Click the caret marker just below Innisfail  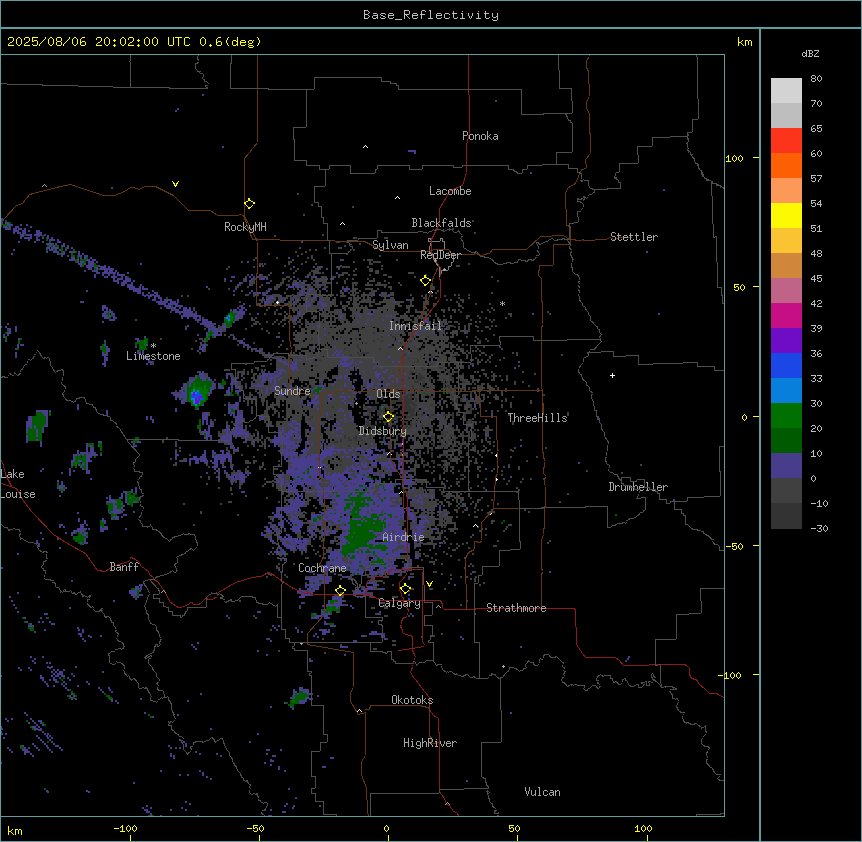400,348
